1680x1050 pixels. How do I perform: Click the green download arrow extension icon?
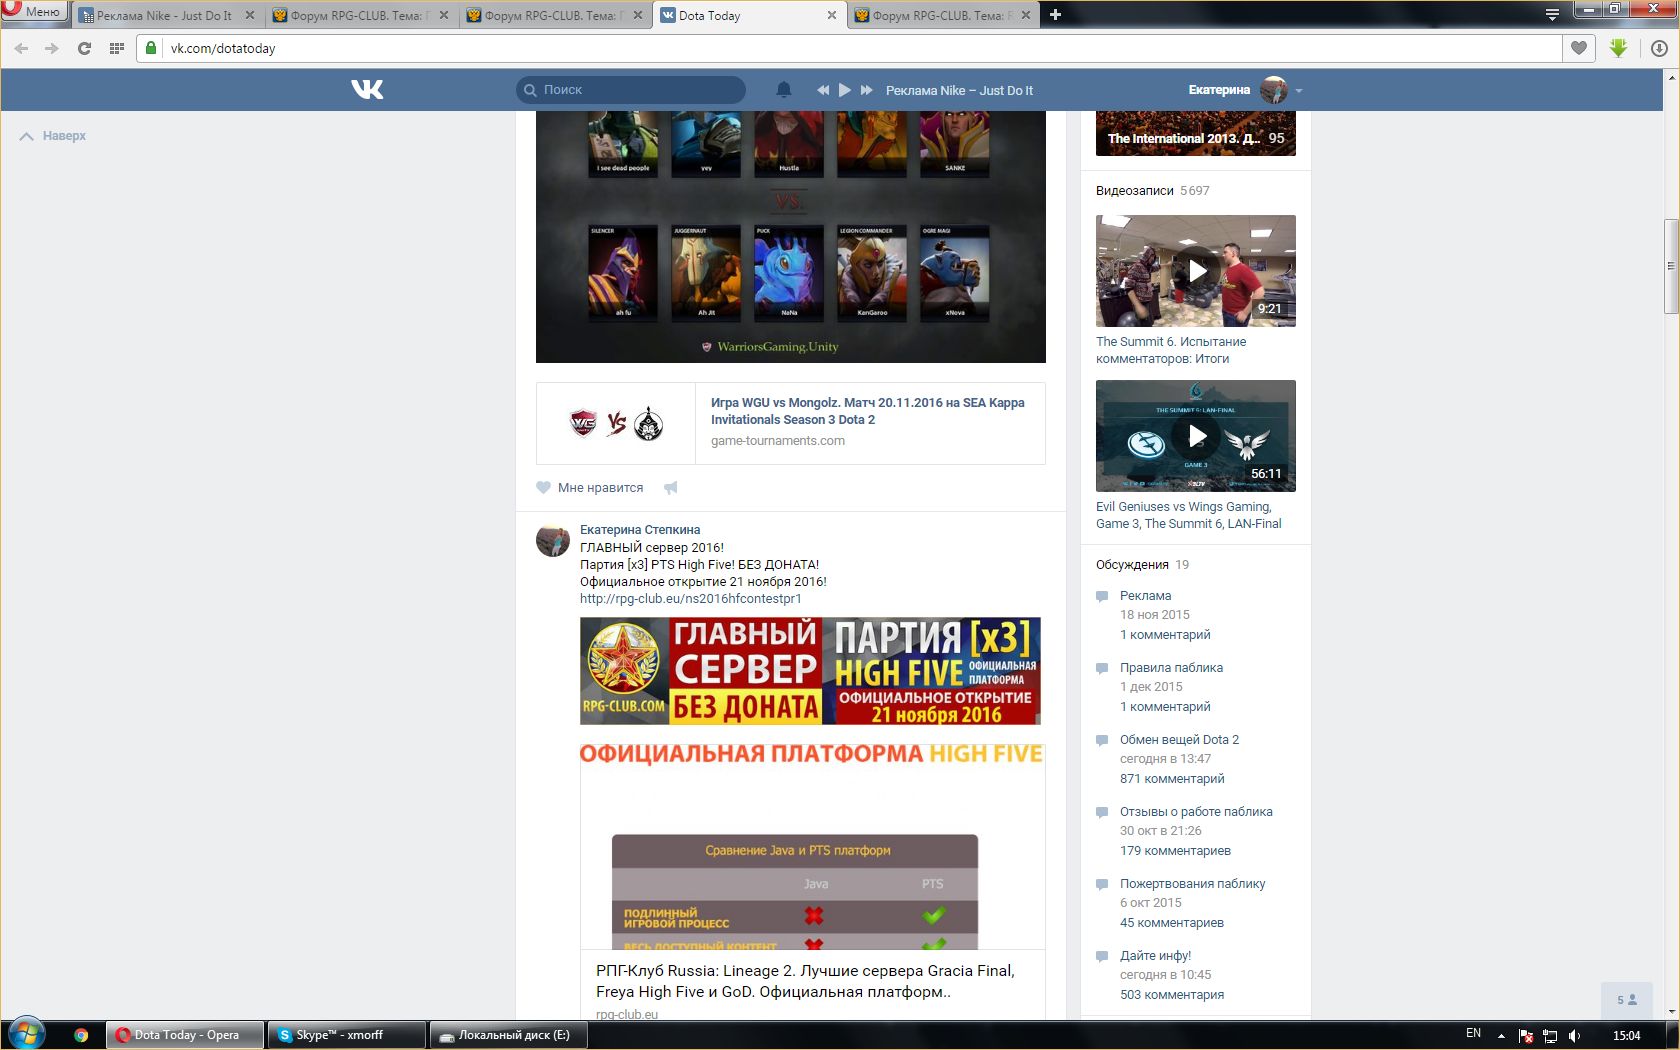click(1619, 48)
